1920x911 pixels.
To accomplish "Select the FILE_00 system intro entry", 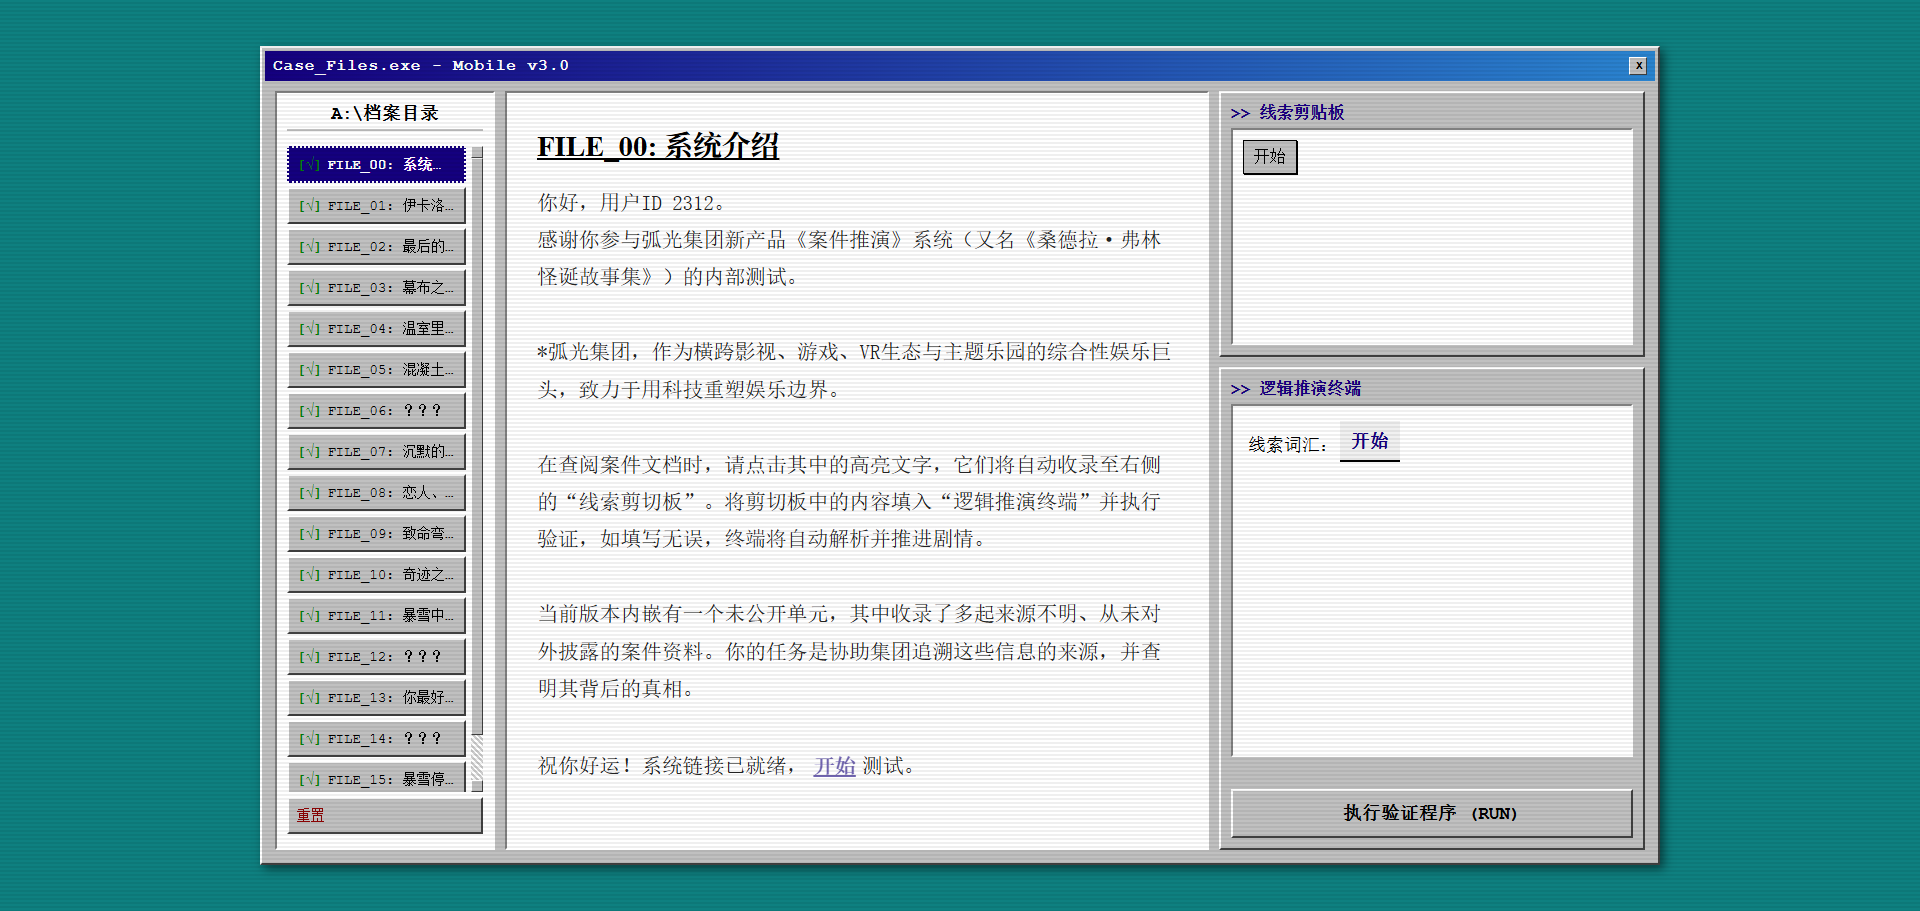I will (376, 165).
